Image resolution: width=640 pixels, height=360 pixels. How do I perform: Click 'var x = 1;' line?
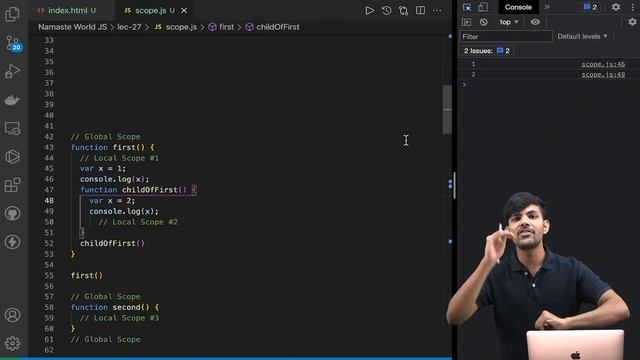(103, 169)
